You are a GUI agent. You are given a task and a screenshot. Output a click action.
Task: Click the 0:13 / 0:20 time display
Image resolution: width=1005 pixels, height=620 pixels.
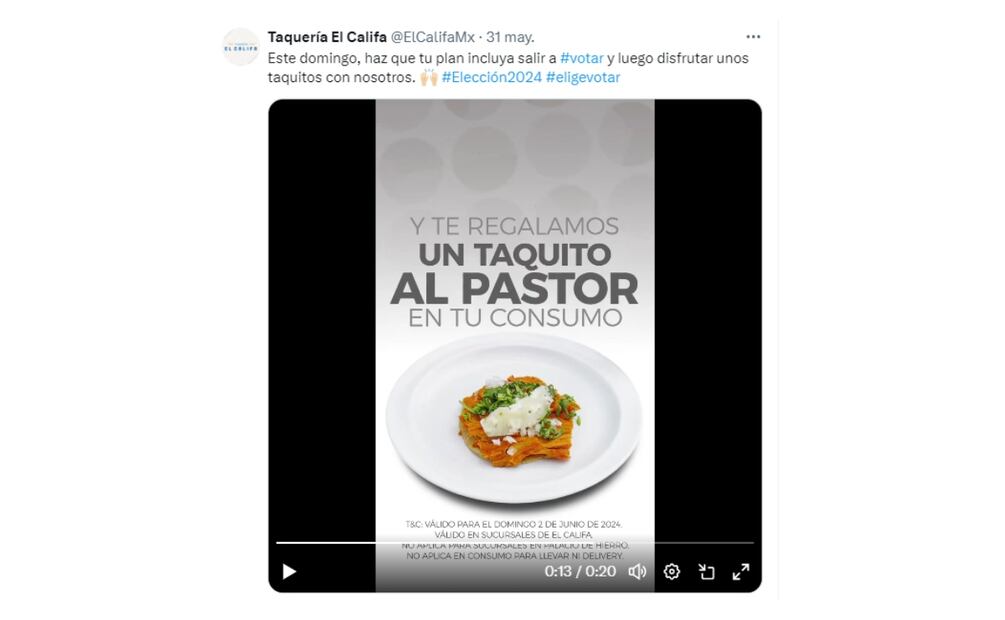coord(580,571)
